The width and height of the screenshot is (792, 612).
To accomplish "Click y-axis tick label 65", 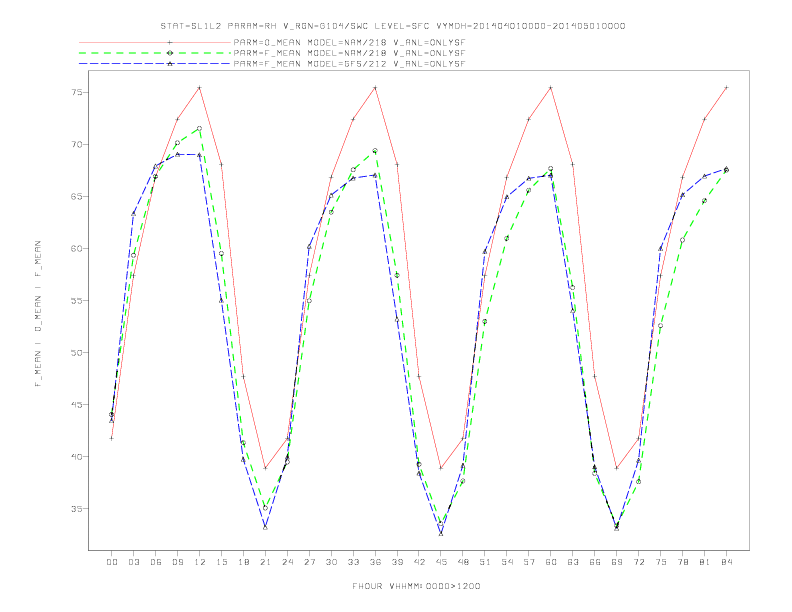I will pos(77,196).
